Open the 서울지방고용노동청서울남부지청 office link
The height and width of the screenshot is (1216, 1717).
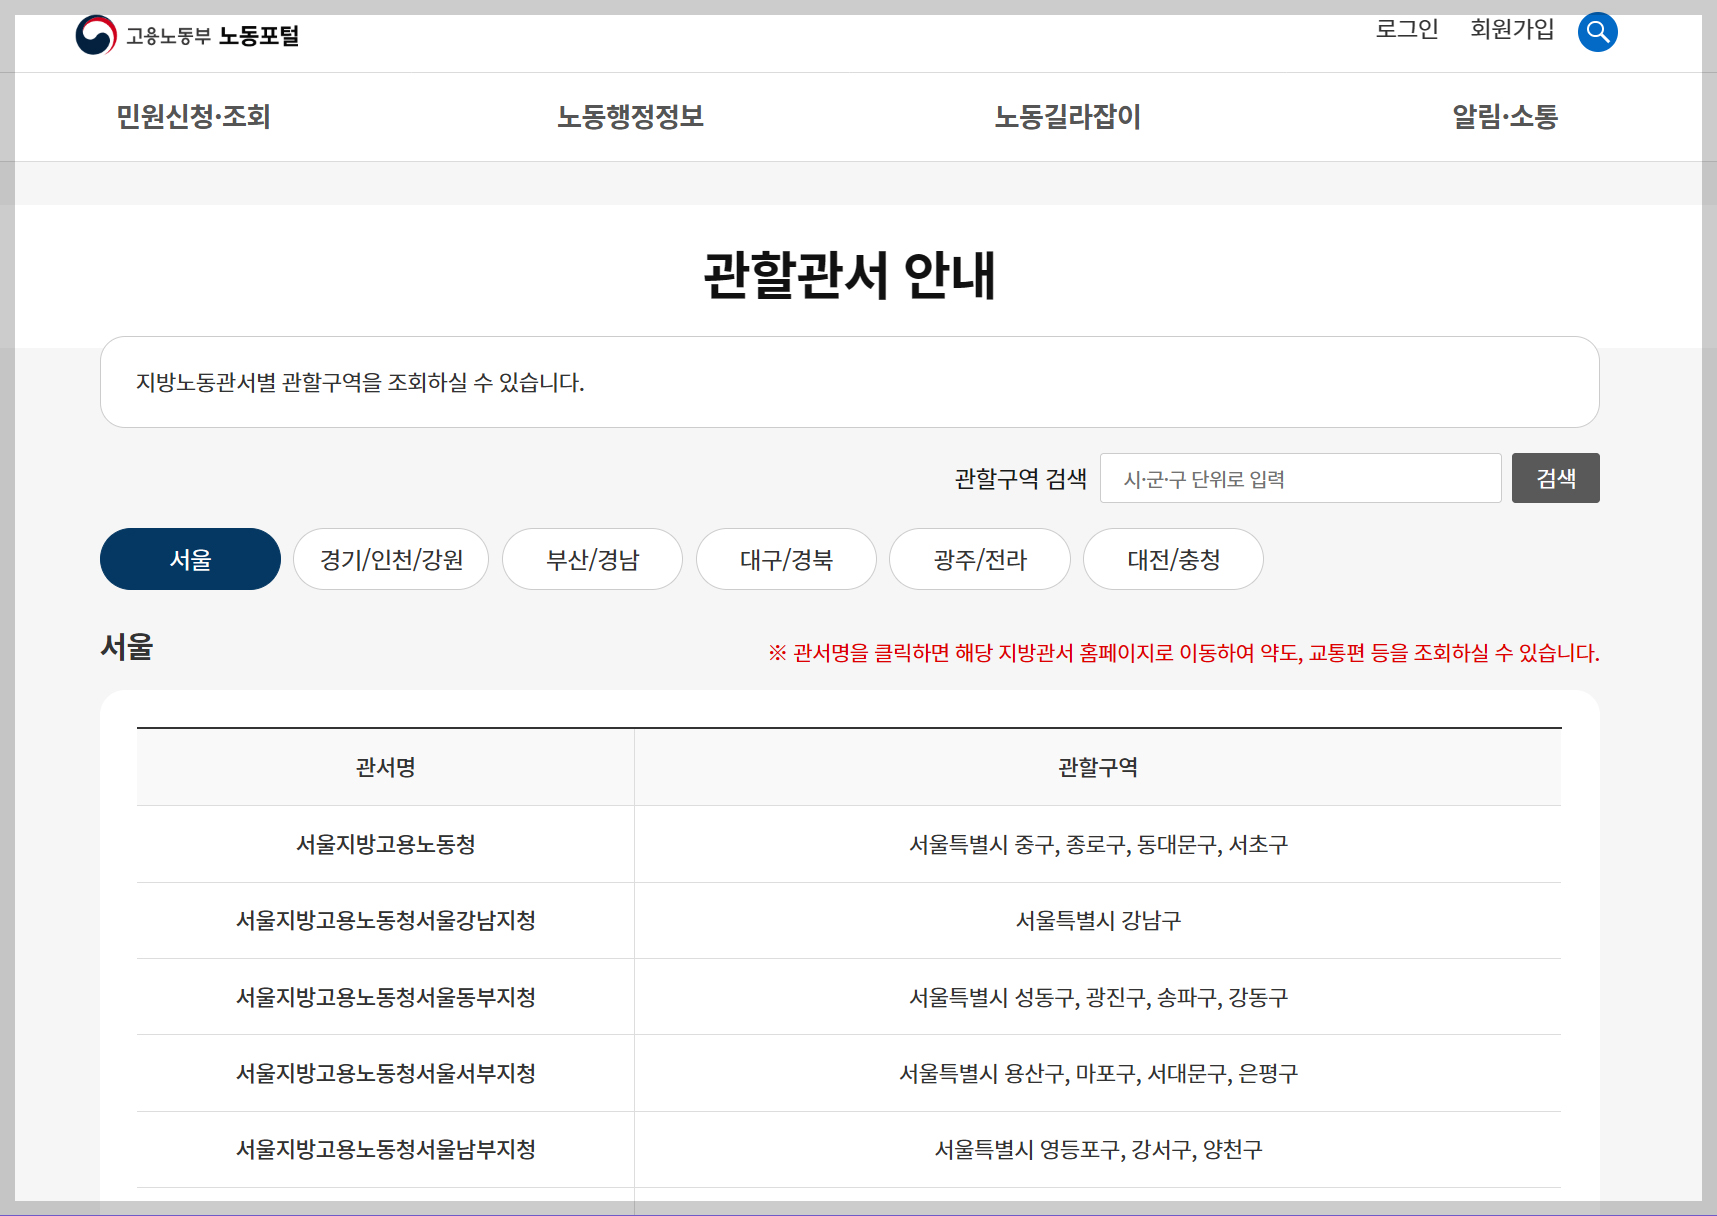[x=384, y=1149]
